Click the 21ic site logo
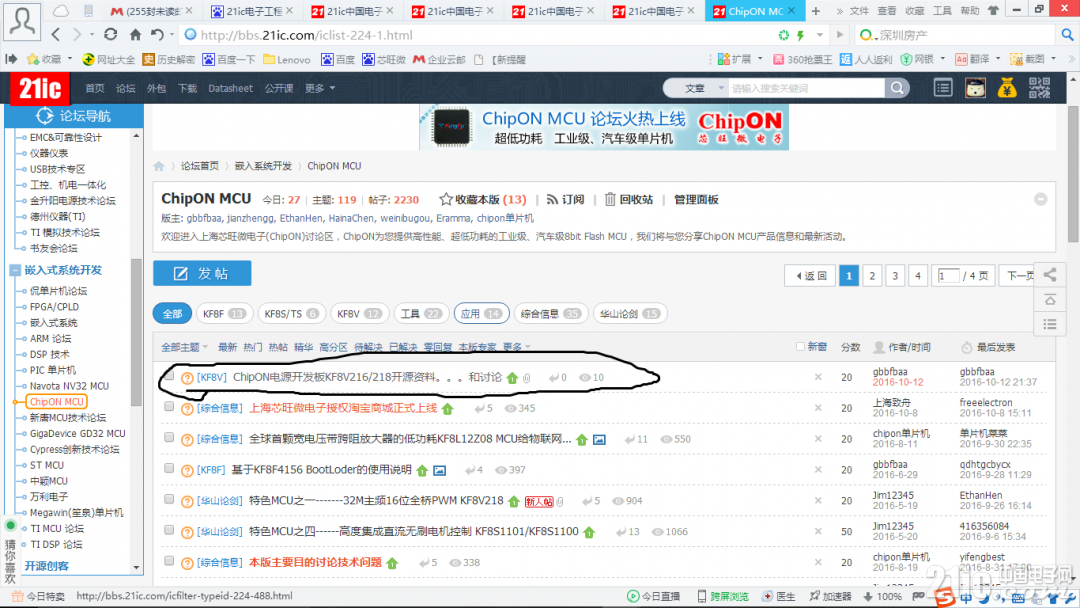This screenshot has height=608, width=1080. tap(40, 88)
